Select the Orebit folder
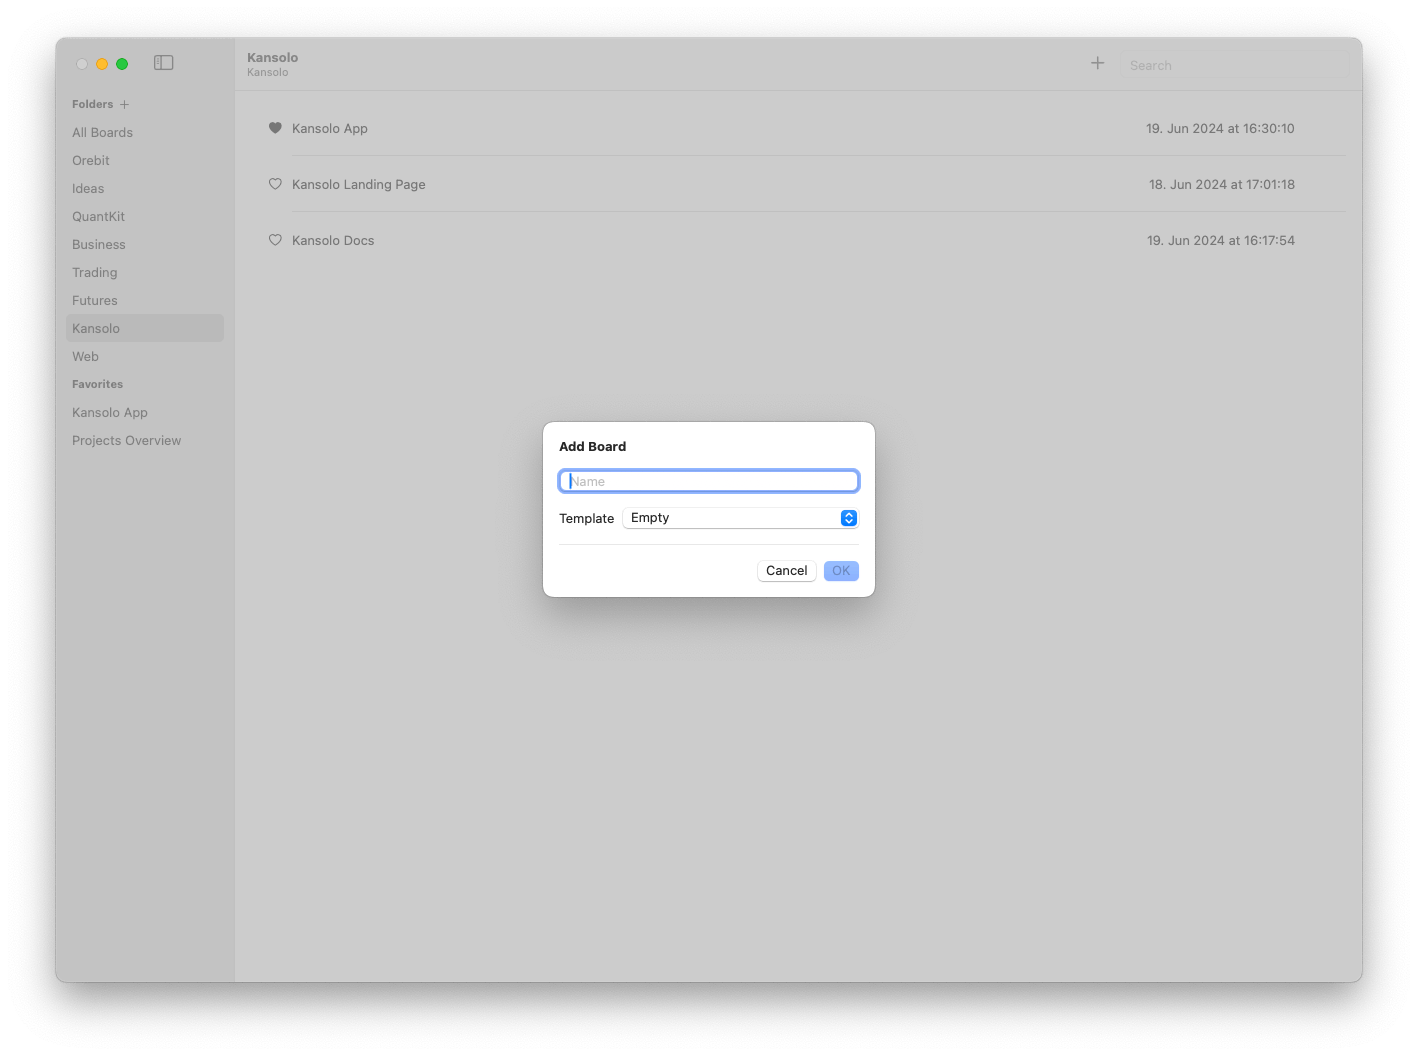Screen dimensions: 1418x1056 (145, 160)
